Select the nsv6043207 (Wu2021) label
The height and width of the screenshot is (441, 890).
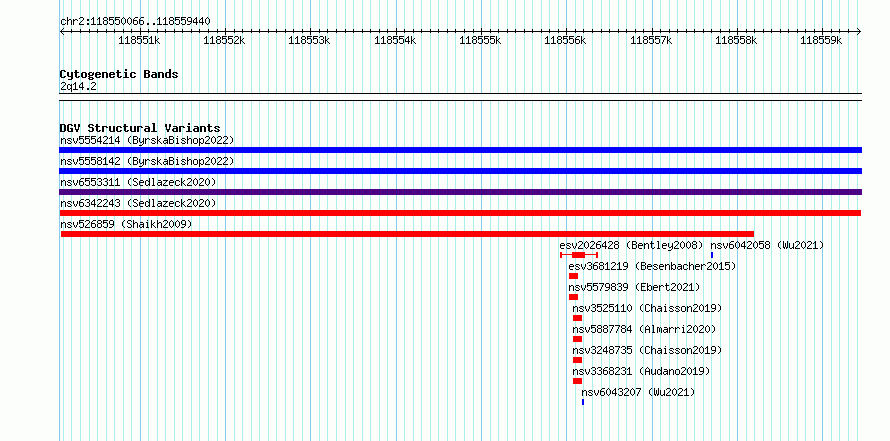tap(638, 392)
